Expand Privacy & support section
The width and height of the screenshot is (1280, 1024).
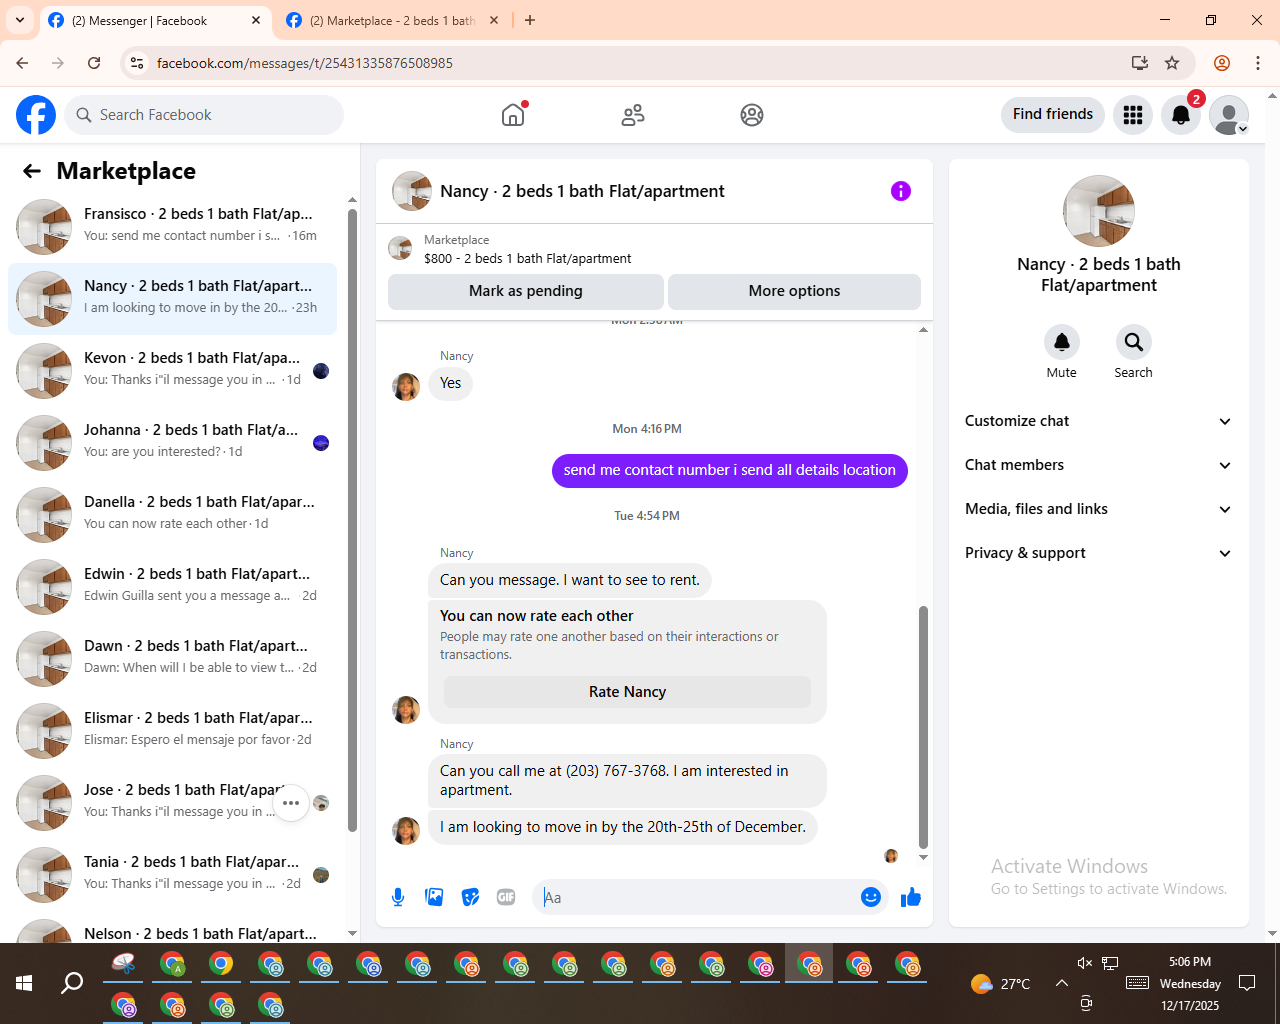point(1098,553)
